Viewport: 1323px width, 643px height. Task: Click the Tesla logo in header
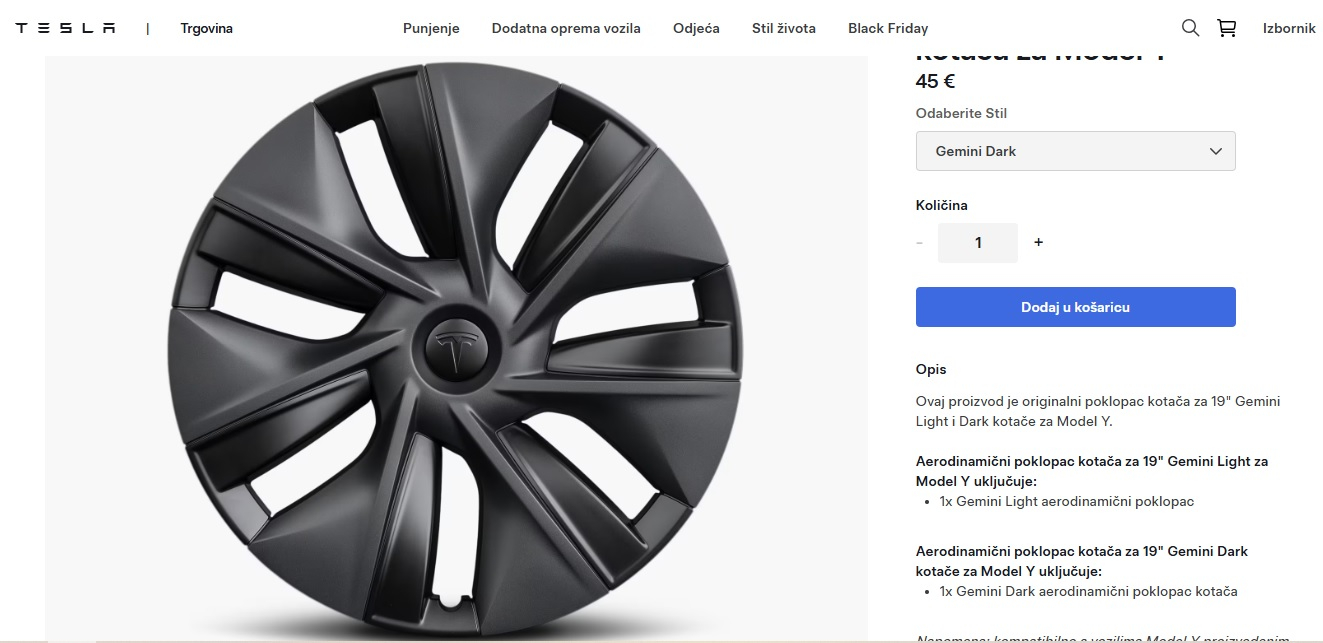tap(65, 28)
